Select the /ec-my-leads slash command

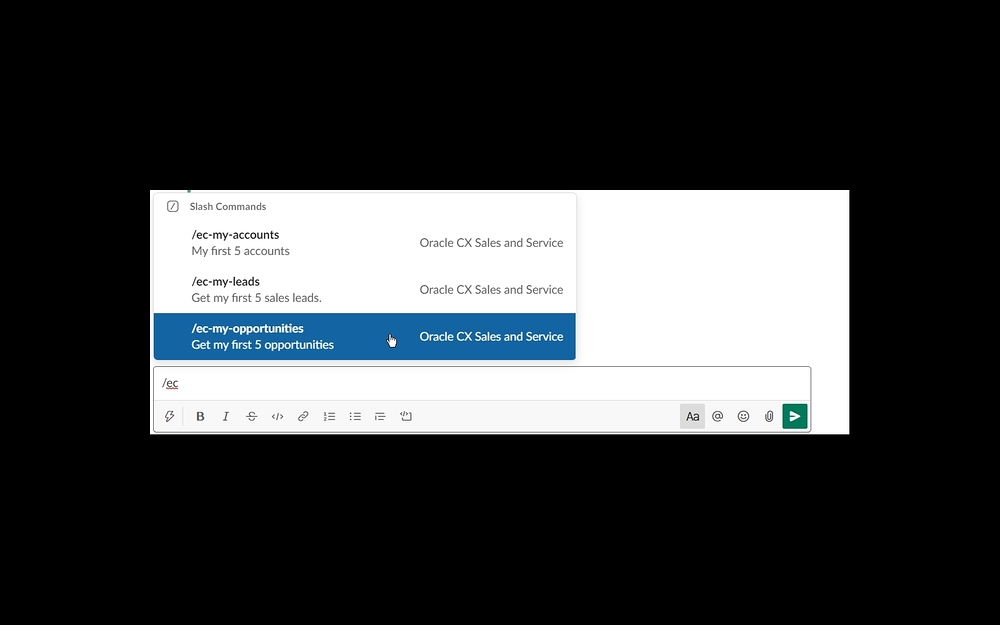coord(365,290)
